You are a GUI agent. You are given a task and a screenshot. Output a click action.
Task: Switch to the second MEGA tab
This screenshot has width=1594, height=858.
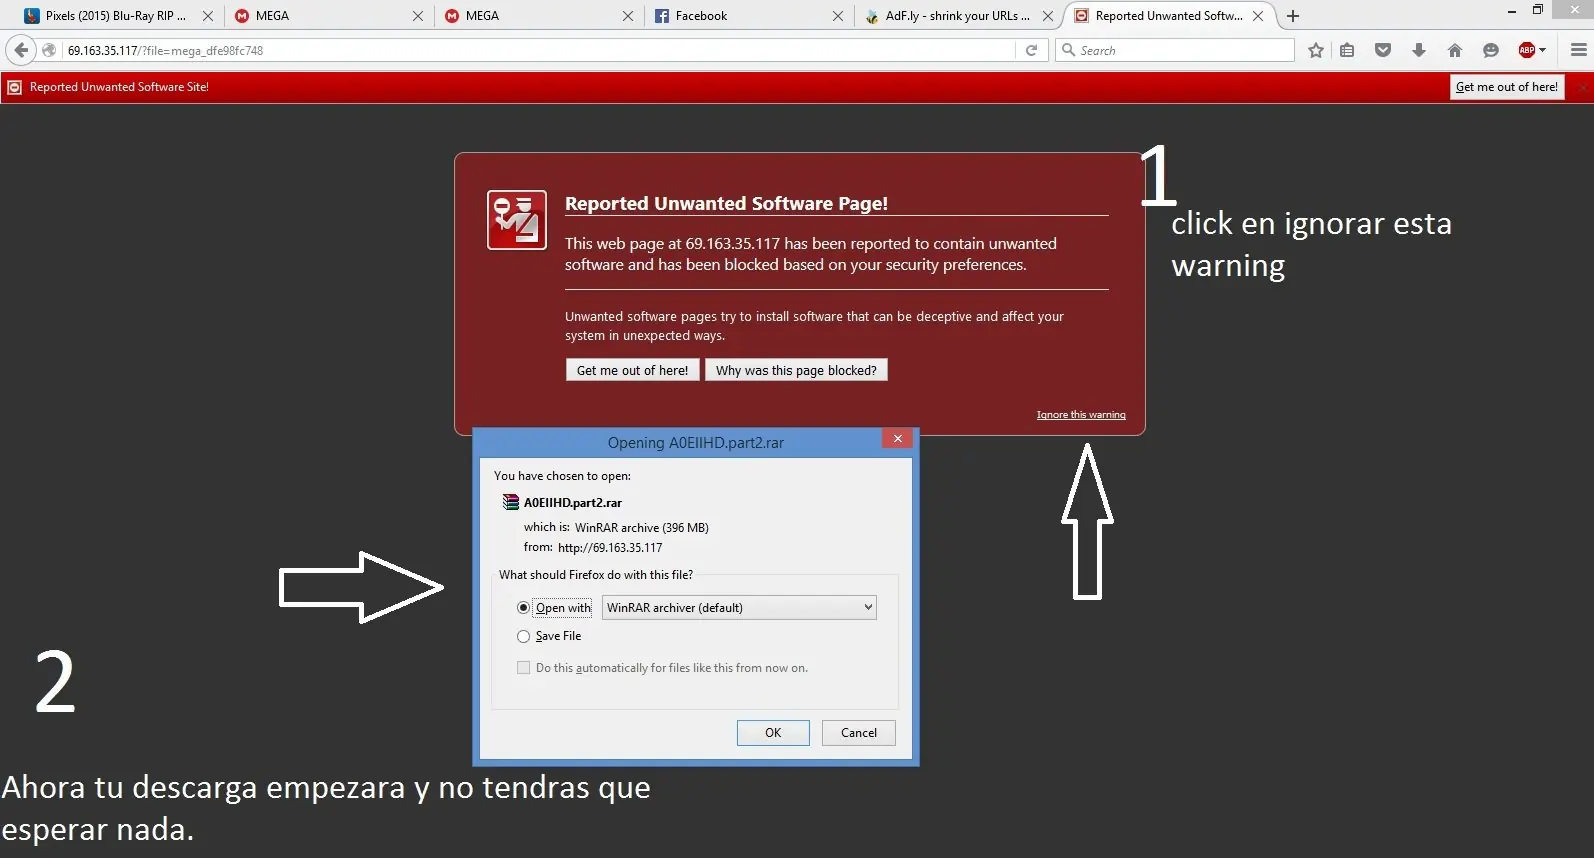point(538,16)
